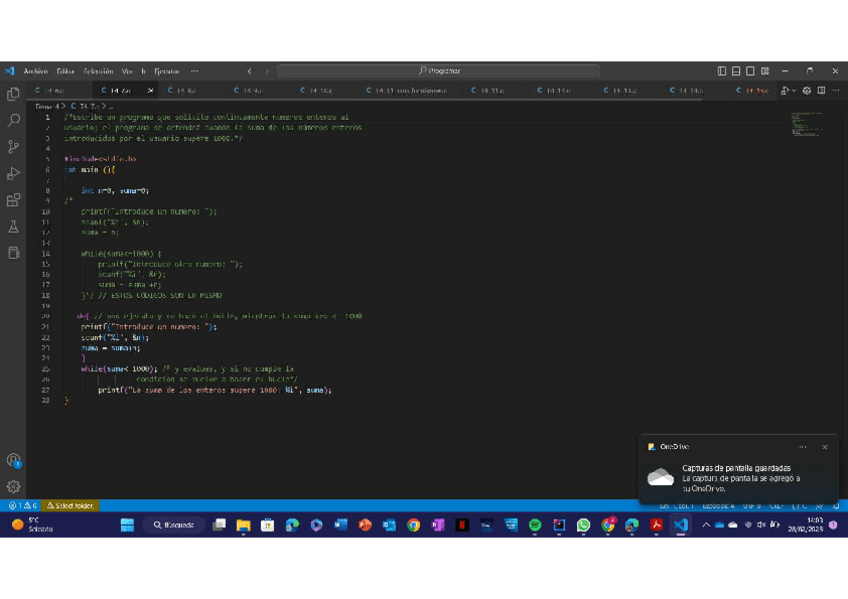Expand more editor actions ellipsis

tap(835, 90)
